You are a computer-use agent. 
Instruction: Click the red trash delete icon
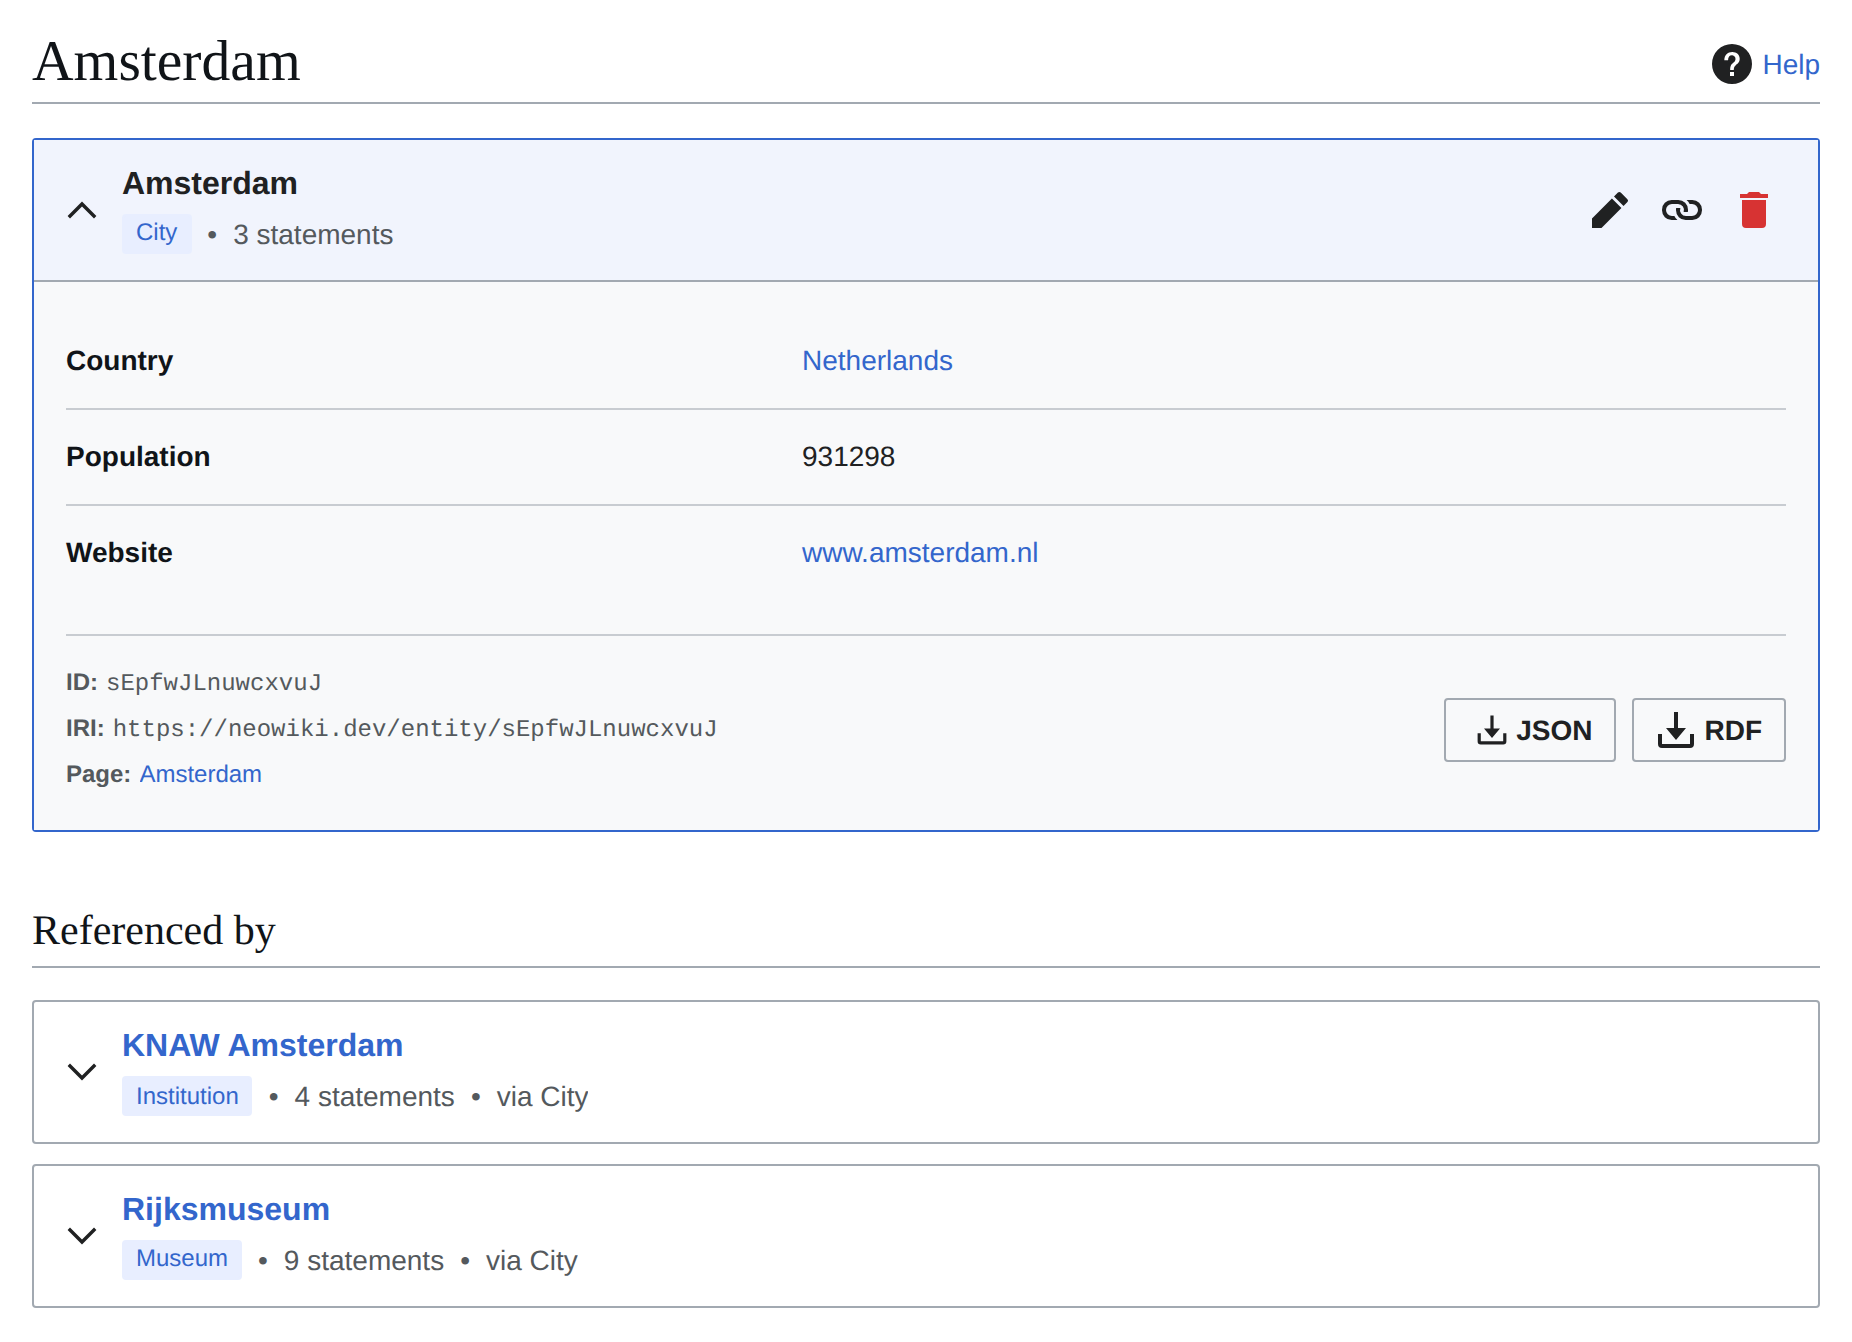pyautogui.click(x=1753, y=210)
